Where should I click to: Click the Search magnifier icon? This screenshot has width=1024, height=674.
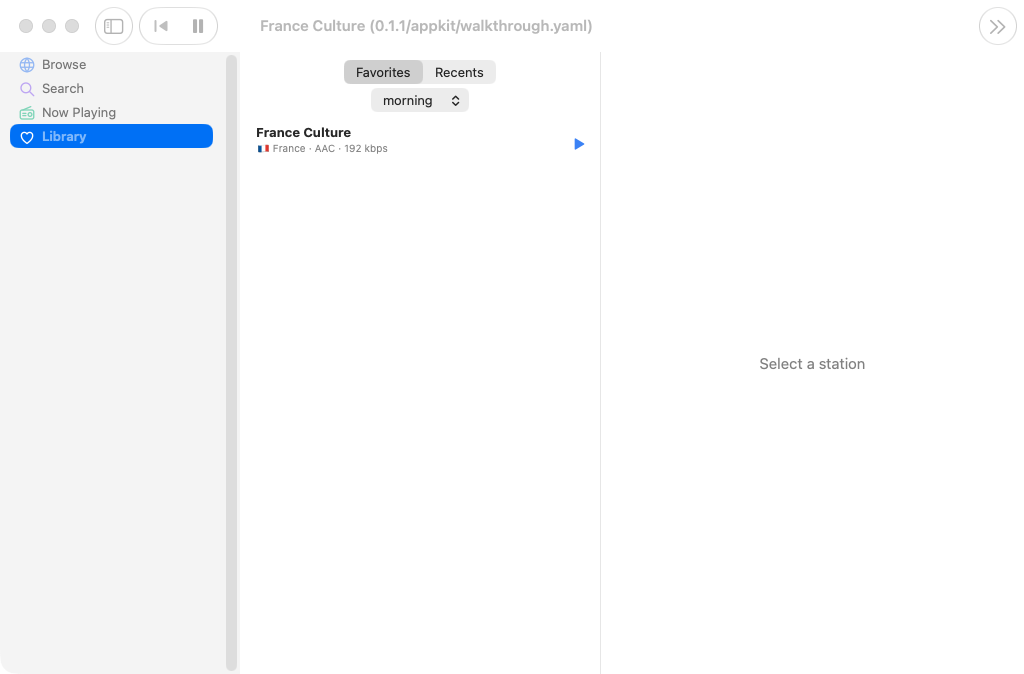pos(27,89)
